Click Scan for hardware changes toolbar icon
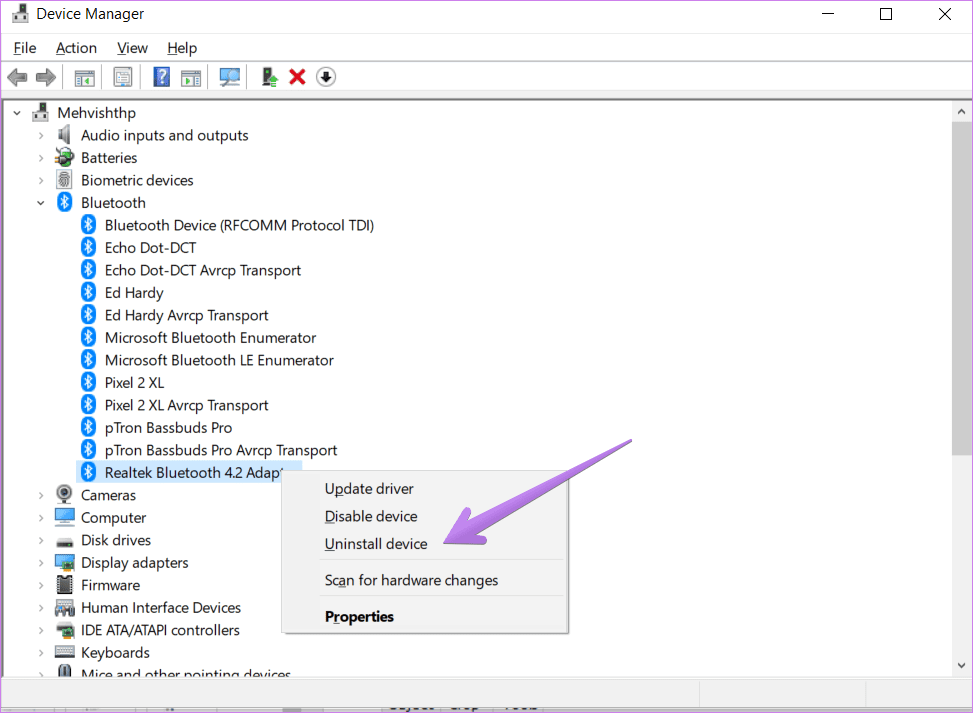 (x=230, y=77)
